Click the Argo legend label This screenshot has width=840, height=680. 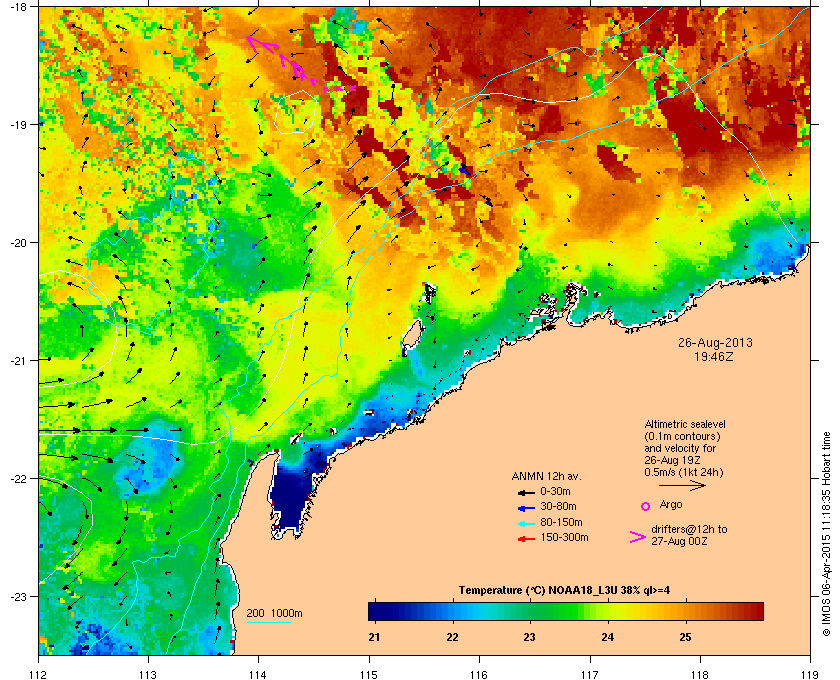[x=671, y=504]
